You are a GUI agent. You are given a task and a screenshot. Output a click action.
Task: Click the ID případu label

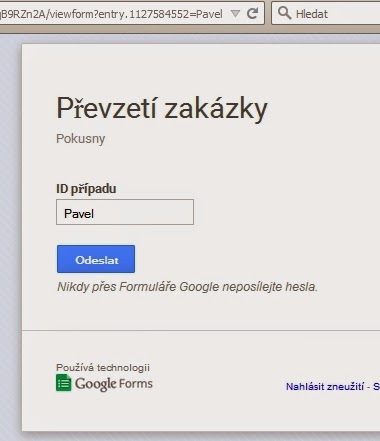(x=86, y=189)
